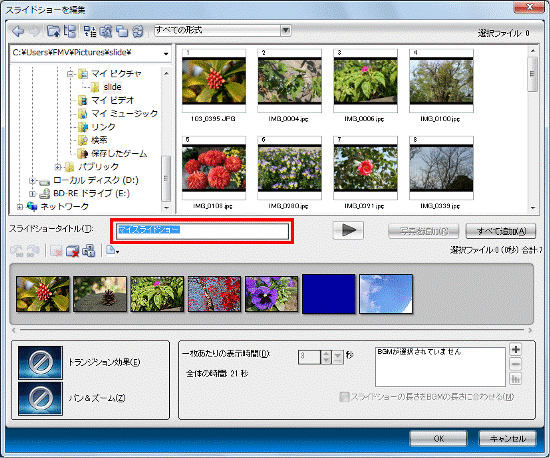Select the sky cloud slide in filmstrip

[386, 294]
